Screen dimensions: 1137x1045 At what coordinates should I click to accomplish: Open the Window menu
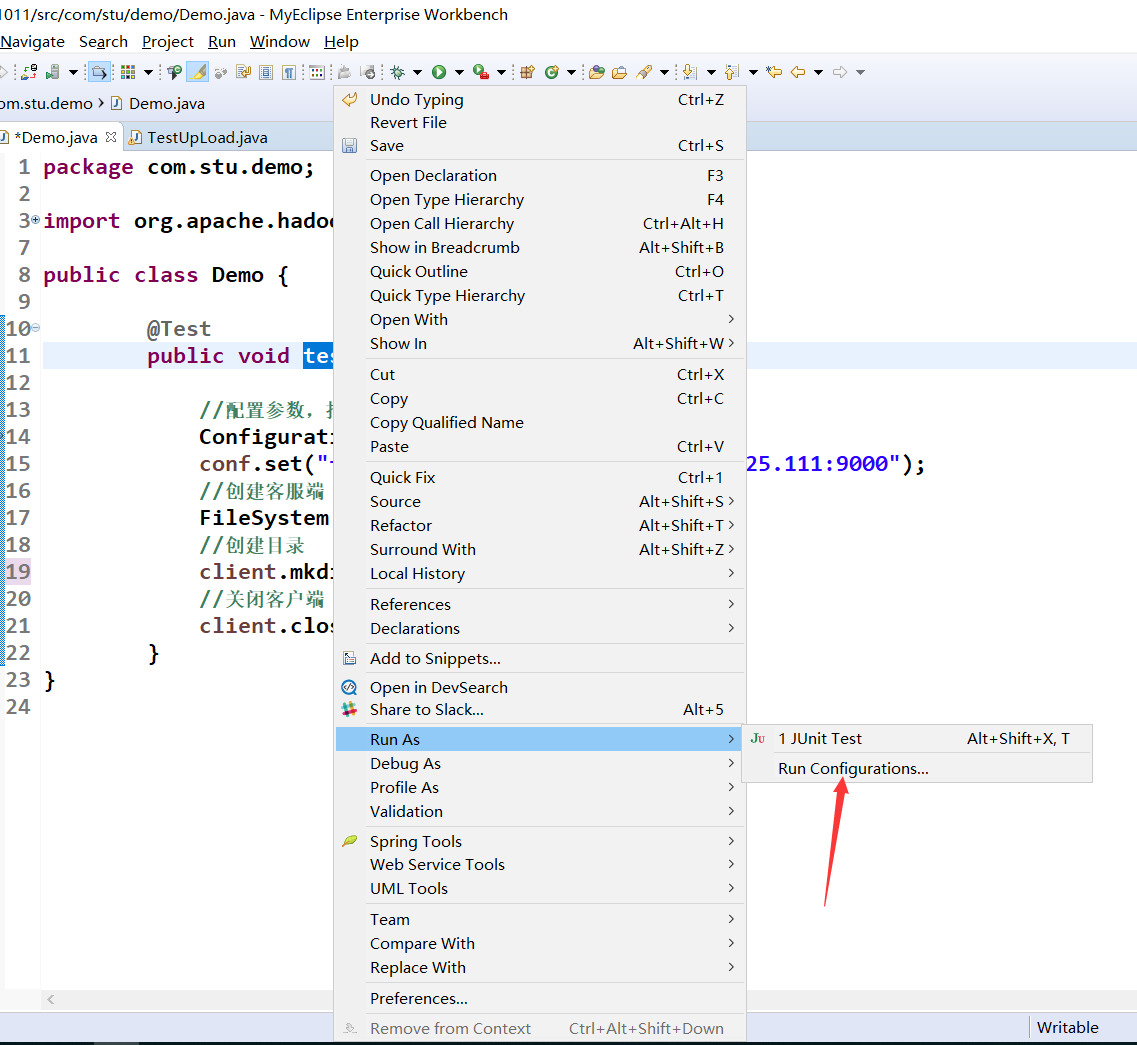coord(280,41)
